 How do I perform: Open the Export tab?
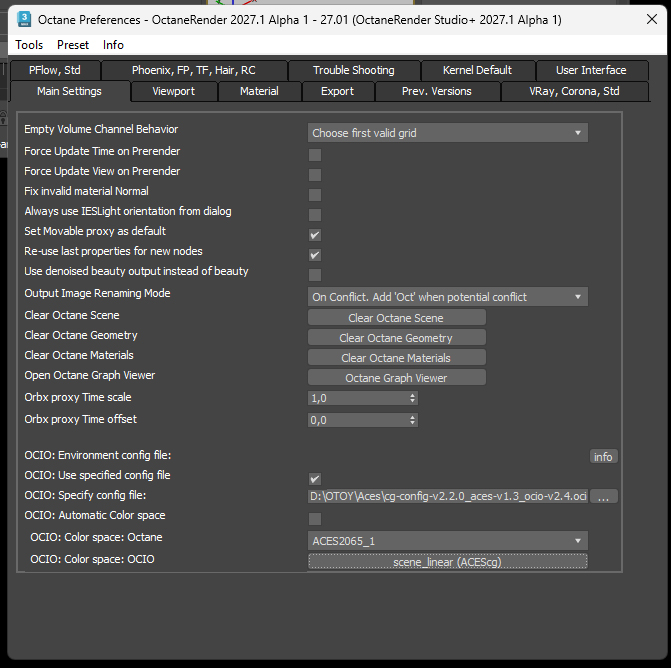(338, 91)
